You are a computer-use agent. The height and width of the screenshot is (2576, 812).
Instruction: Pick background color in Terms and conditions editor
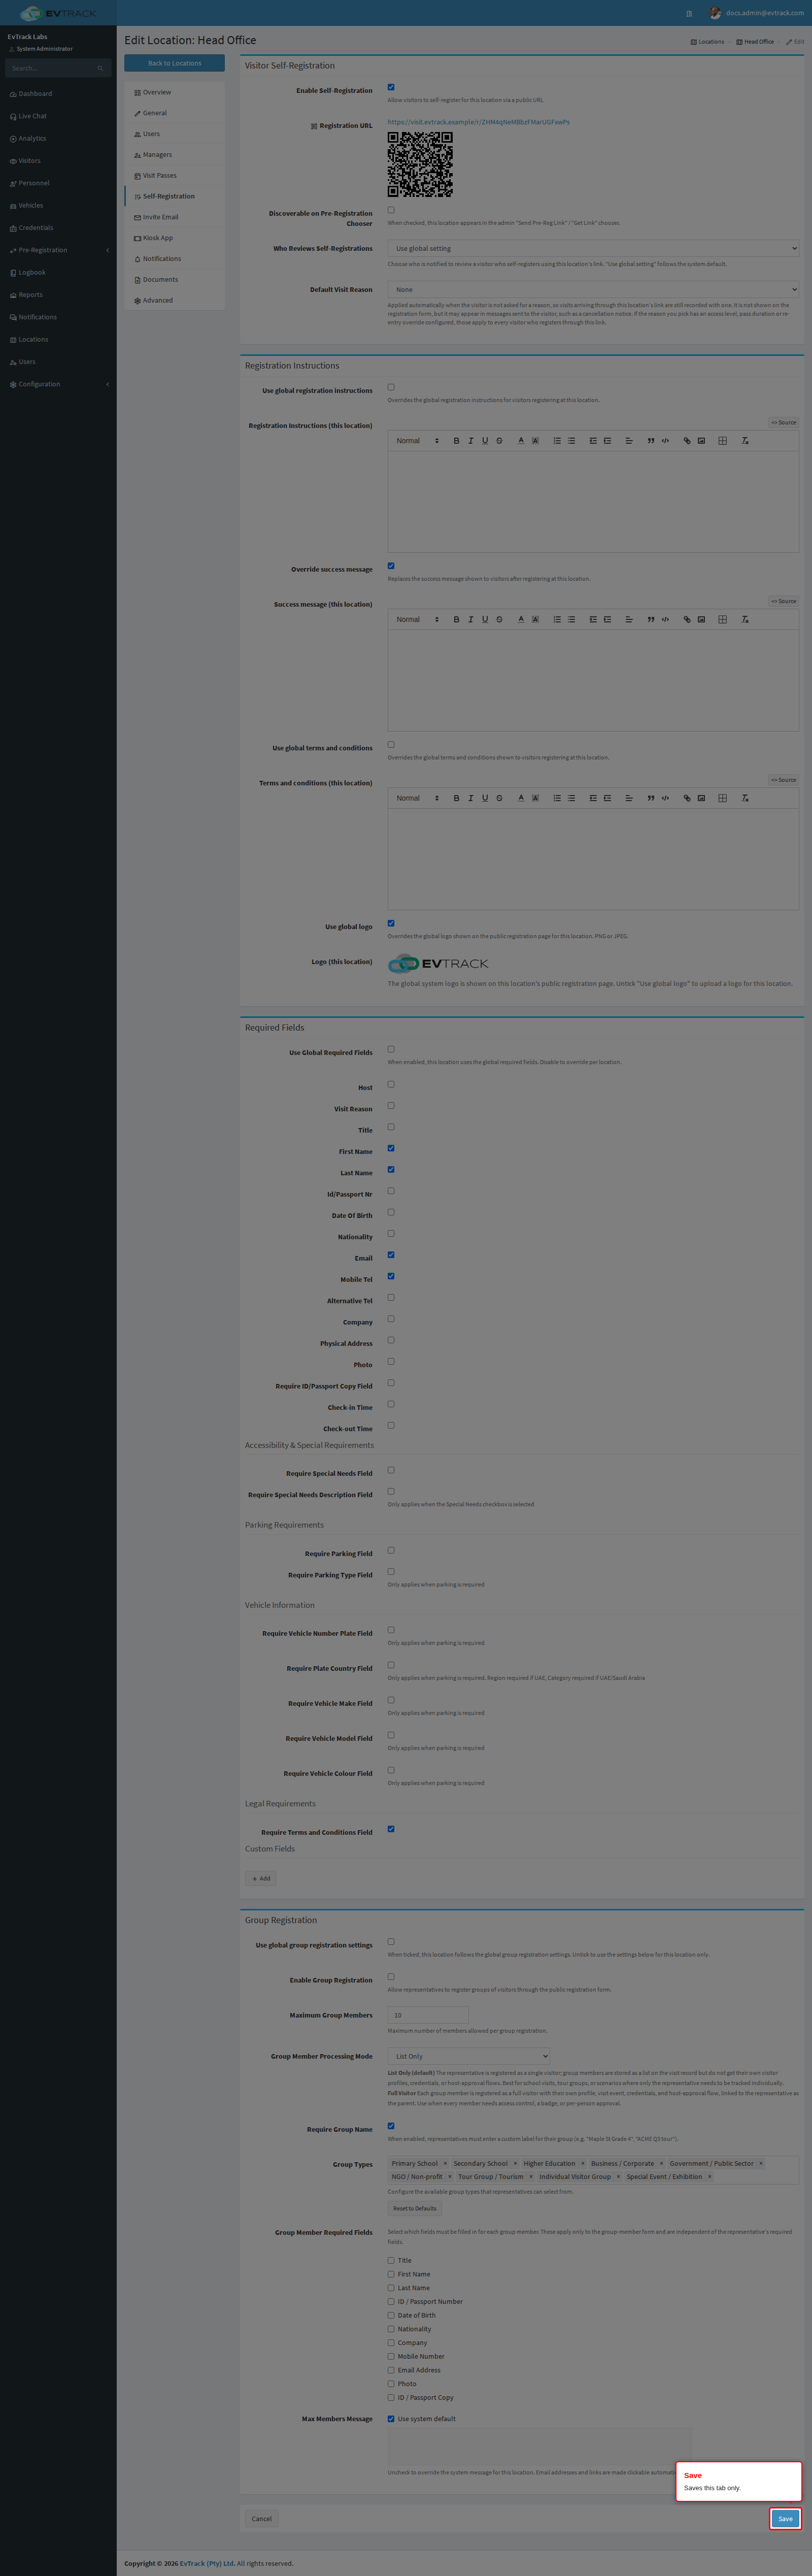[x=535, y=798]
